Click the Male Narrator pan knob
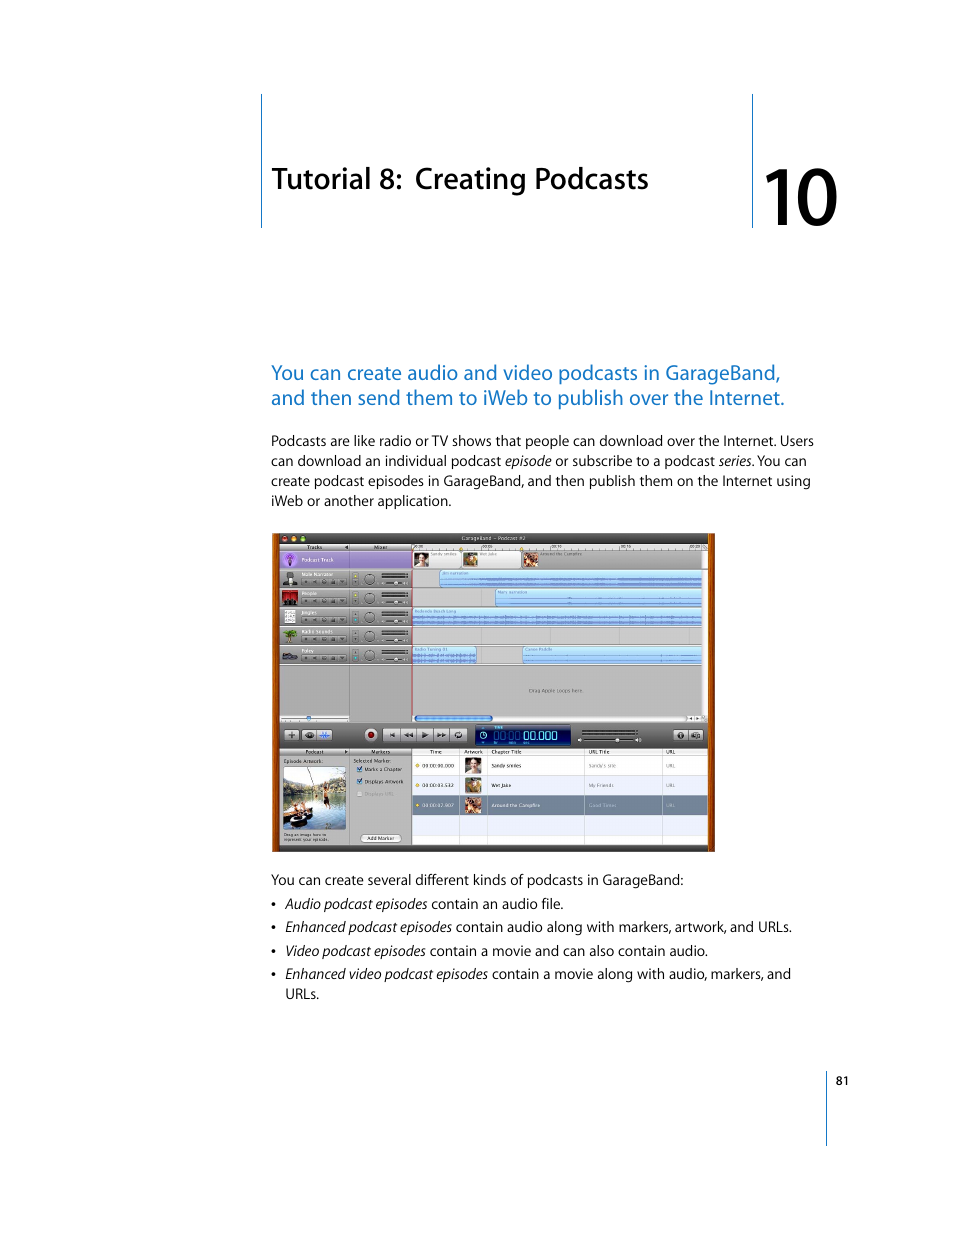Viewport: 954px width, 1235px height. pos(369,580)
